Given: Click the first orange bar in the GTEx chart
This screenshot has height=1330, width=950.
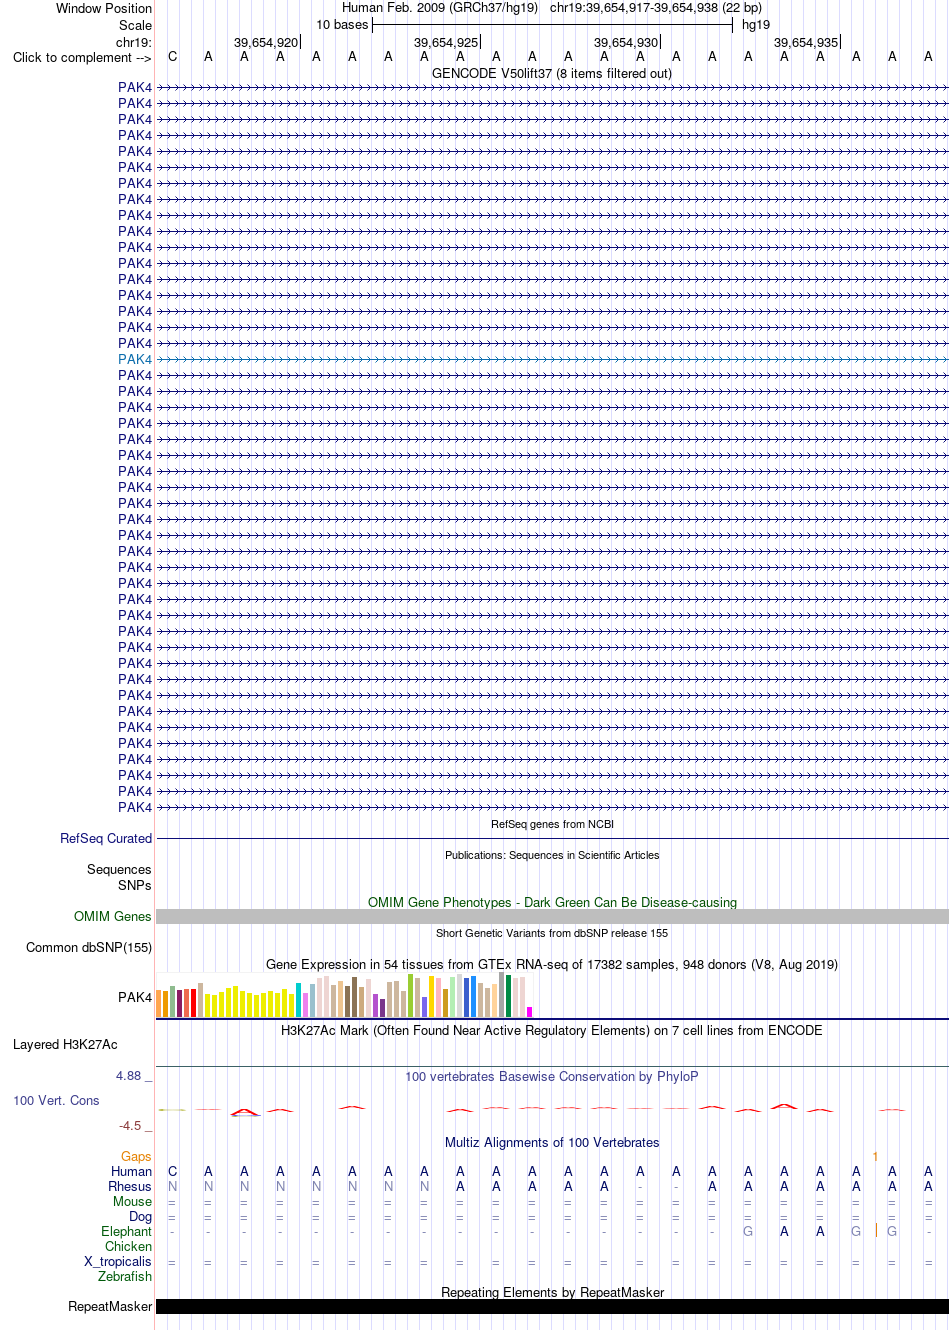Looking at the screenshot, I should (159, 1004).
